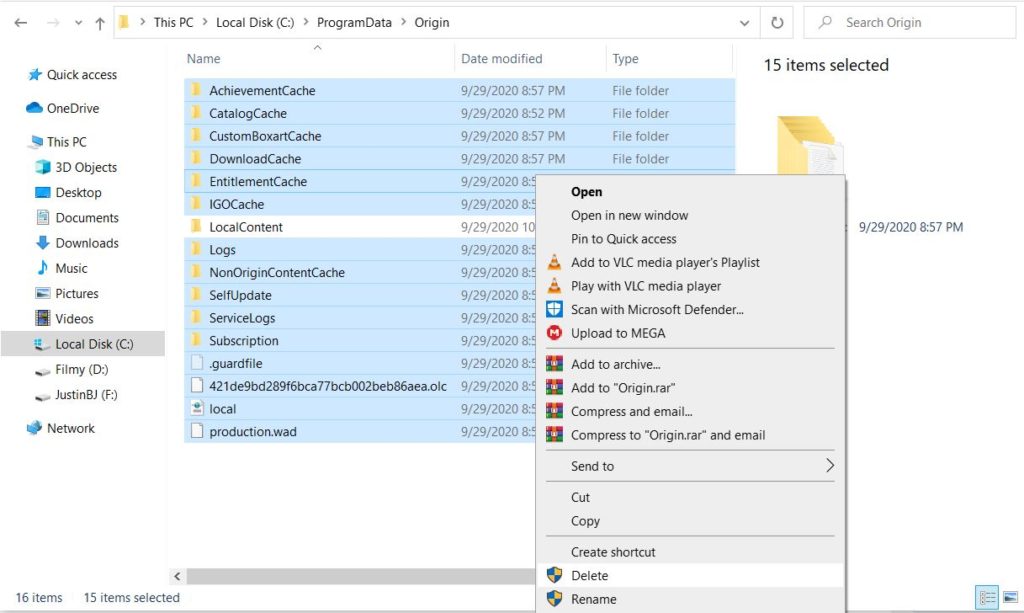Click the WinRAR icon beside Add to archive
This screenshot has height=613, width=1024.
point(554,364)
